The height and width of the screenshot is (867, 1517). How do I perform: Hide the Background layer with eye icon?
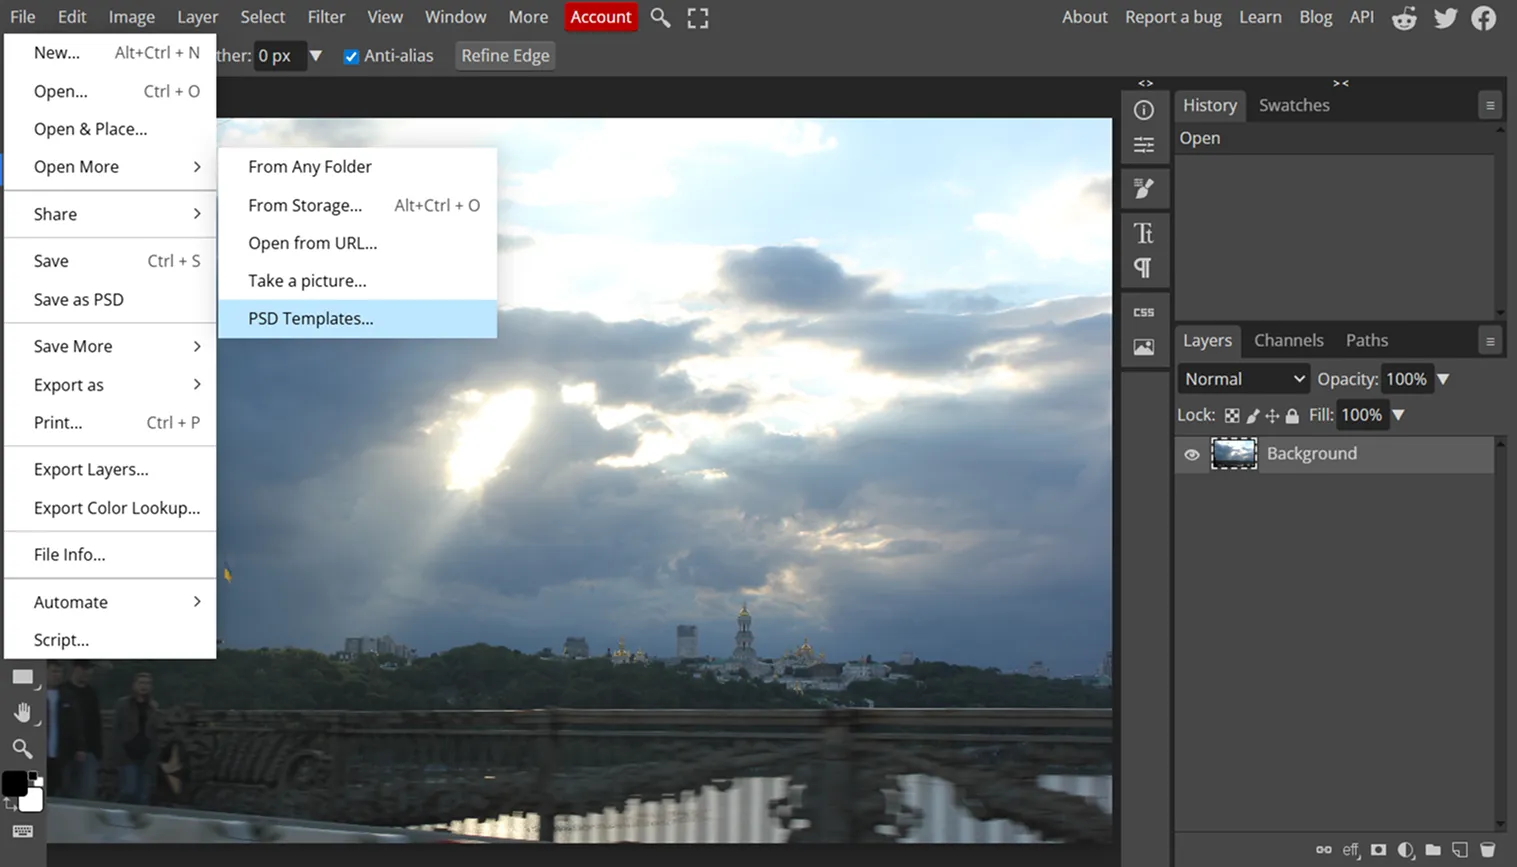[1192, 454]
